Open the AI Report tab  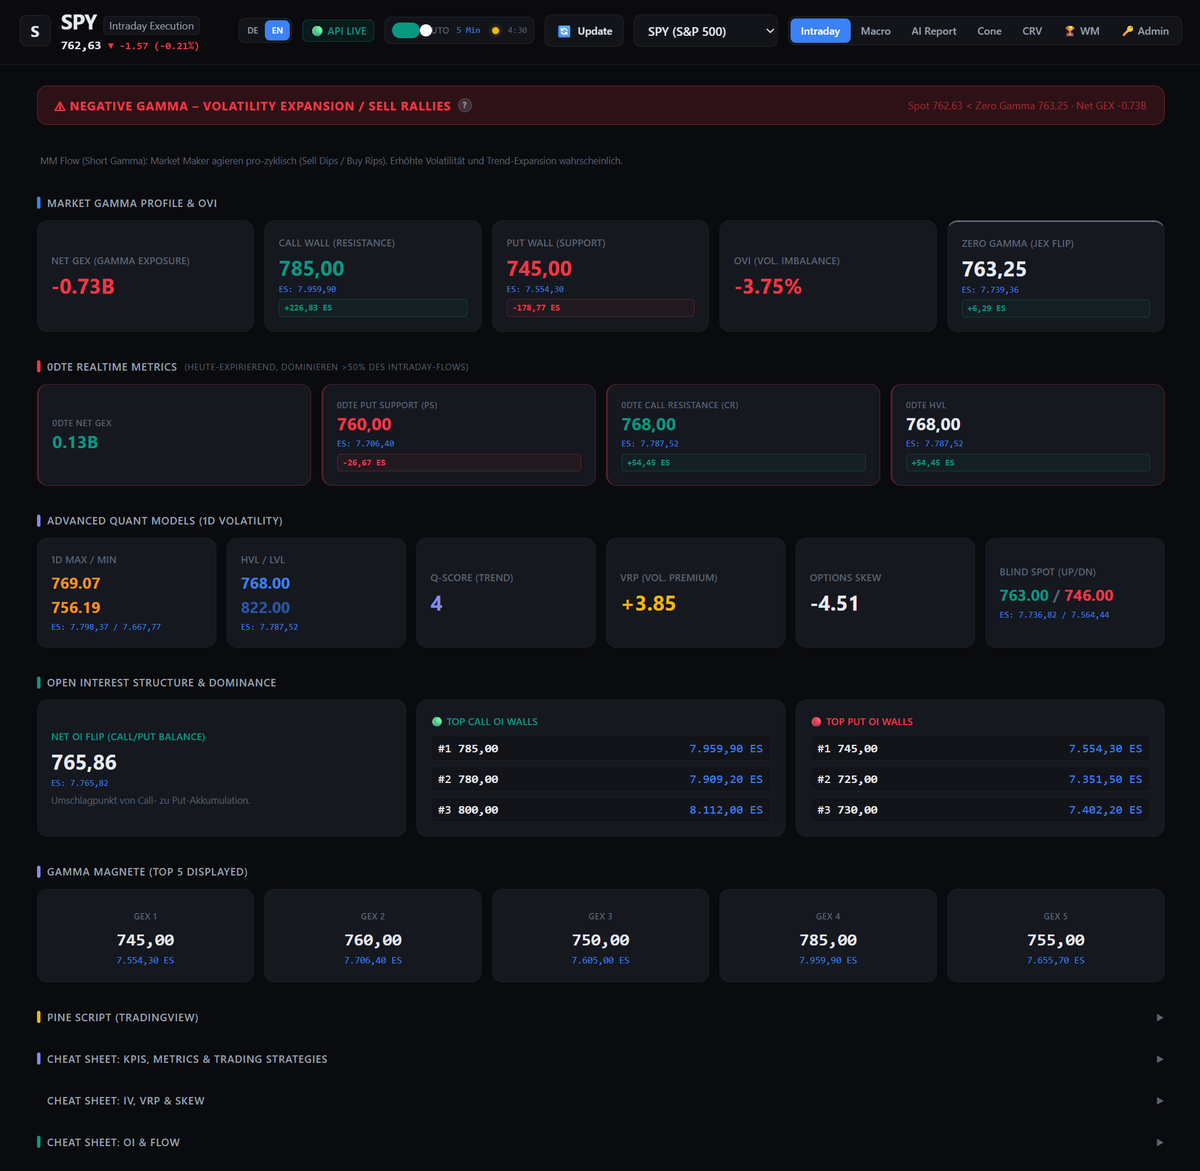click(x=934, y=31)
